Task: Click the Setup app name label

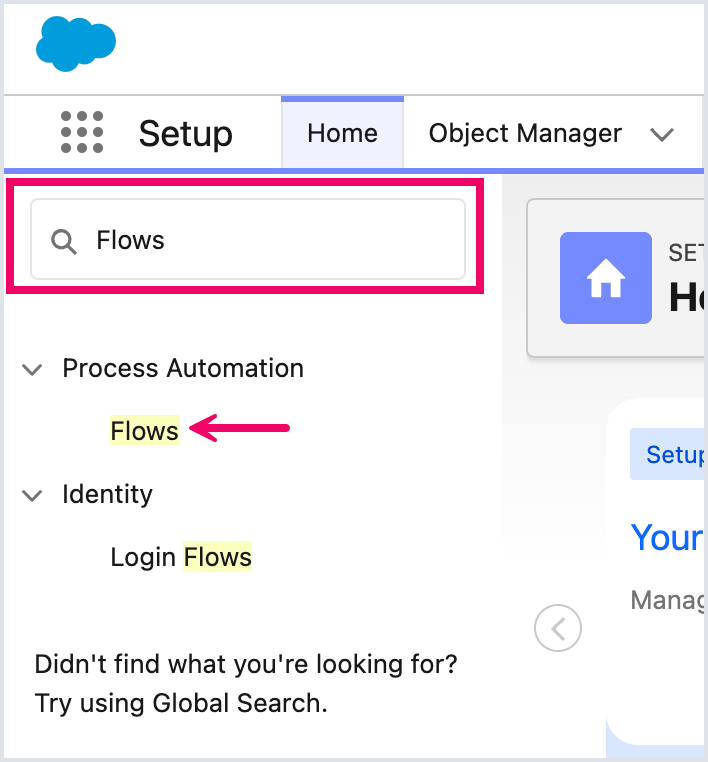Action: pyautogui.click(x=186, y=134)
